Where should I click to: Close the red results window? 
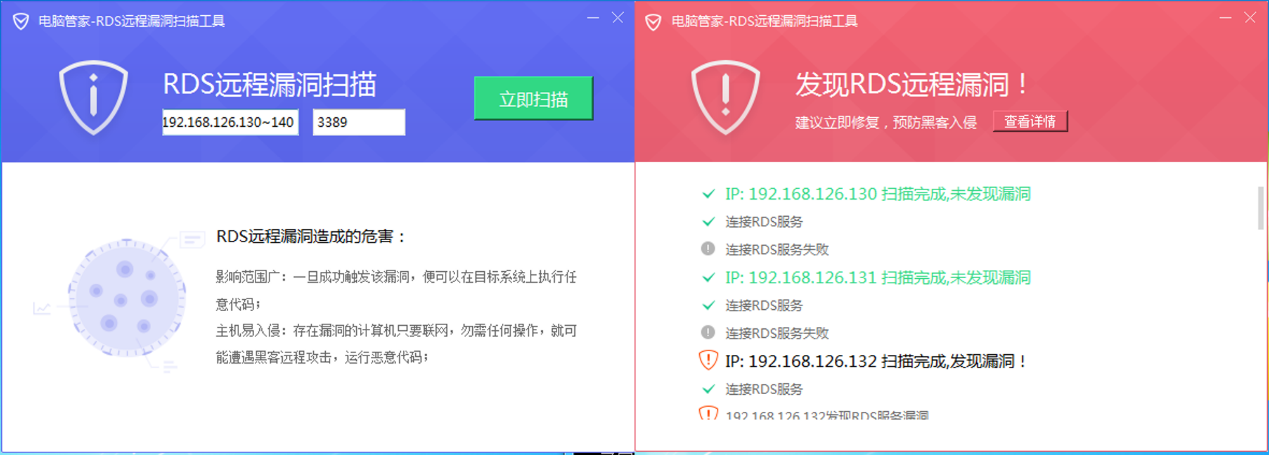point(1252,18)
